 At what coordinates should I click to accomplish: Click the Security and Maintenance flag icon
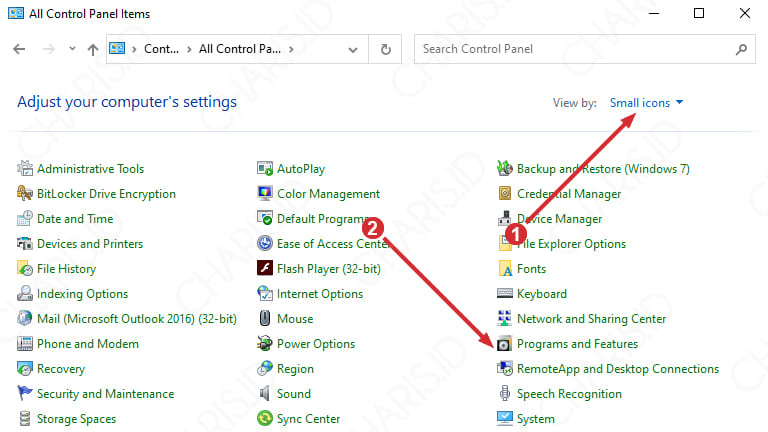pos(25,393)
